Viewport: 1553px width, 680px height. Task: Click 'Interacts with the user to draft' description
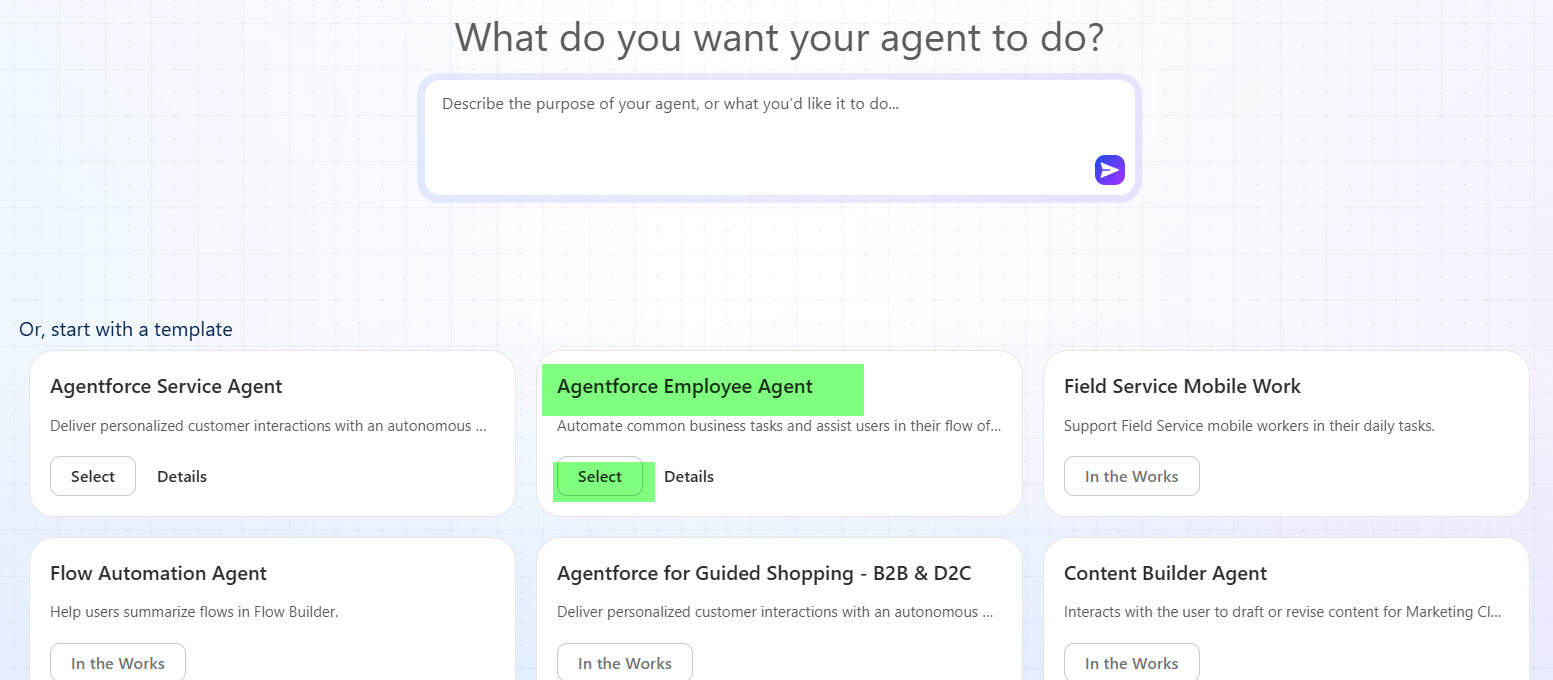click(1282, 612)
